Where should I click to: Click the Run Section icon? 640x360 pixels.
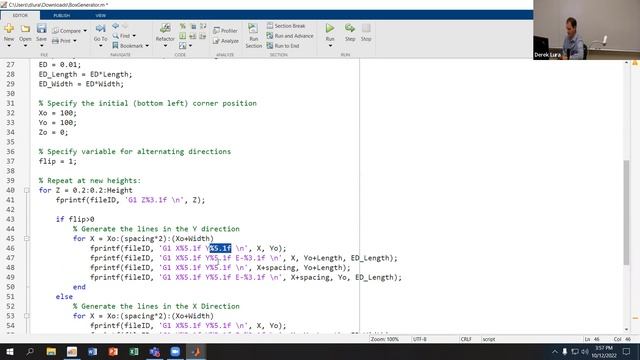click(253, 29)
